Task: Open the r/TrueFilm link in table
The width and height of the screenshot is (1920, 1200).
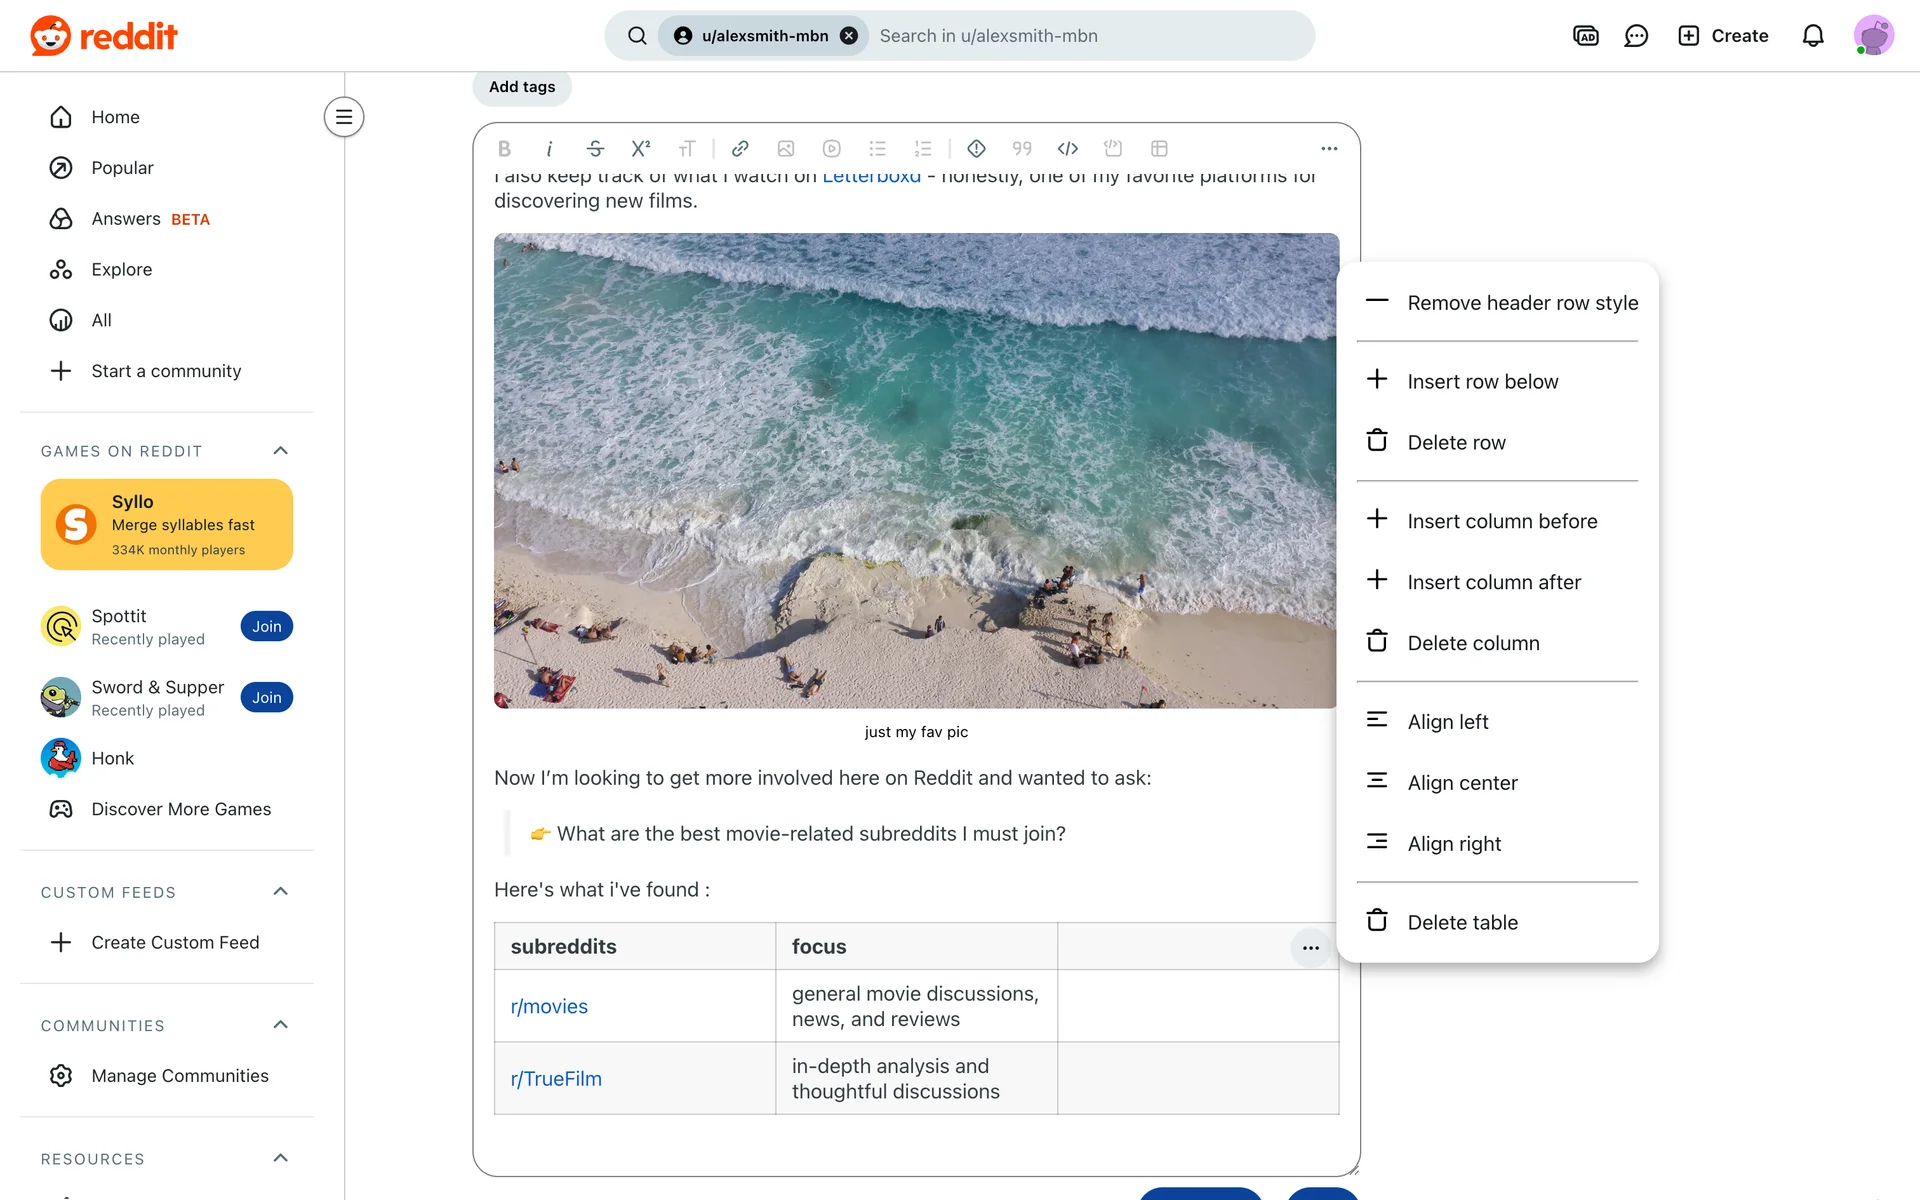Action: click(556, 1079)
